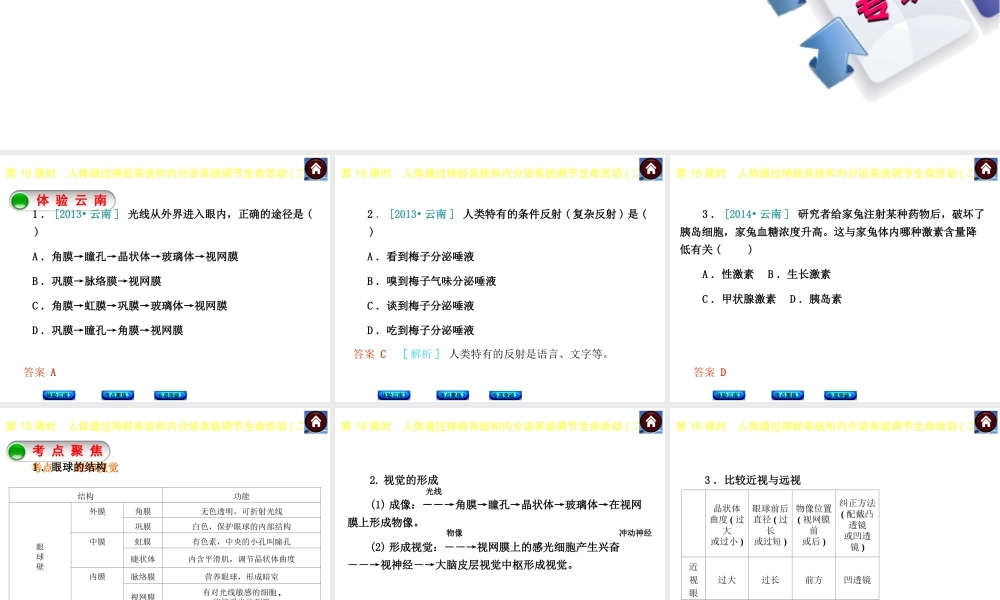Click the 过长 cell in myopia table
This screenshot has width=1000, height=600.
coord(770,580)
